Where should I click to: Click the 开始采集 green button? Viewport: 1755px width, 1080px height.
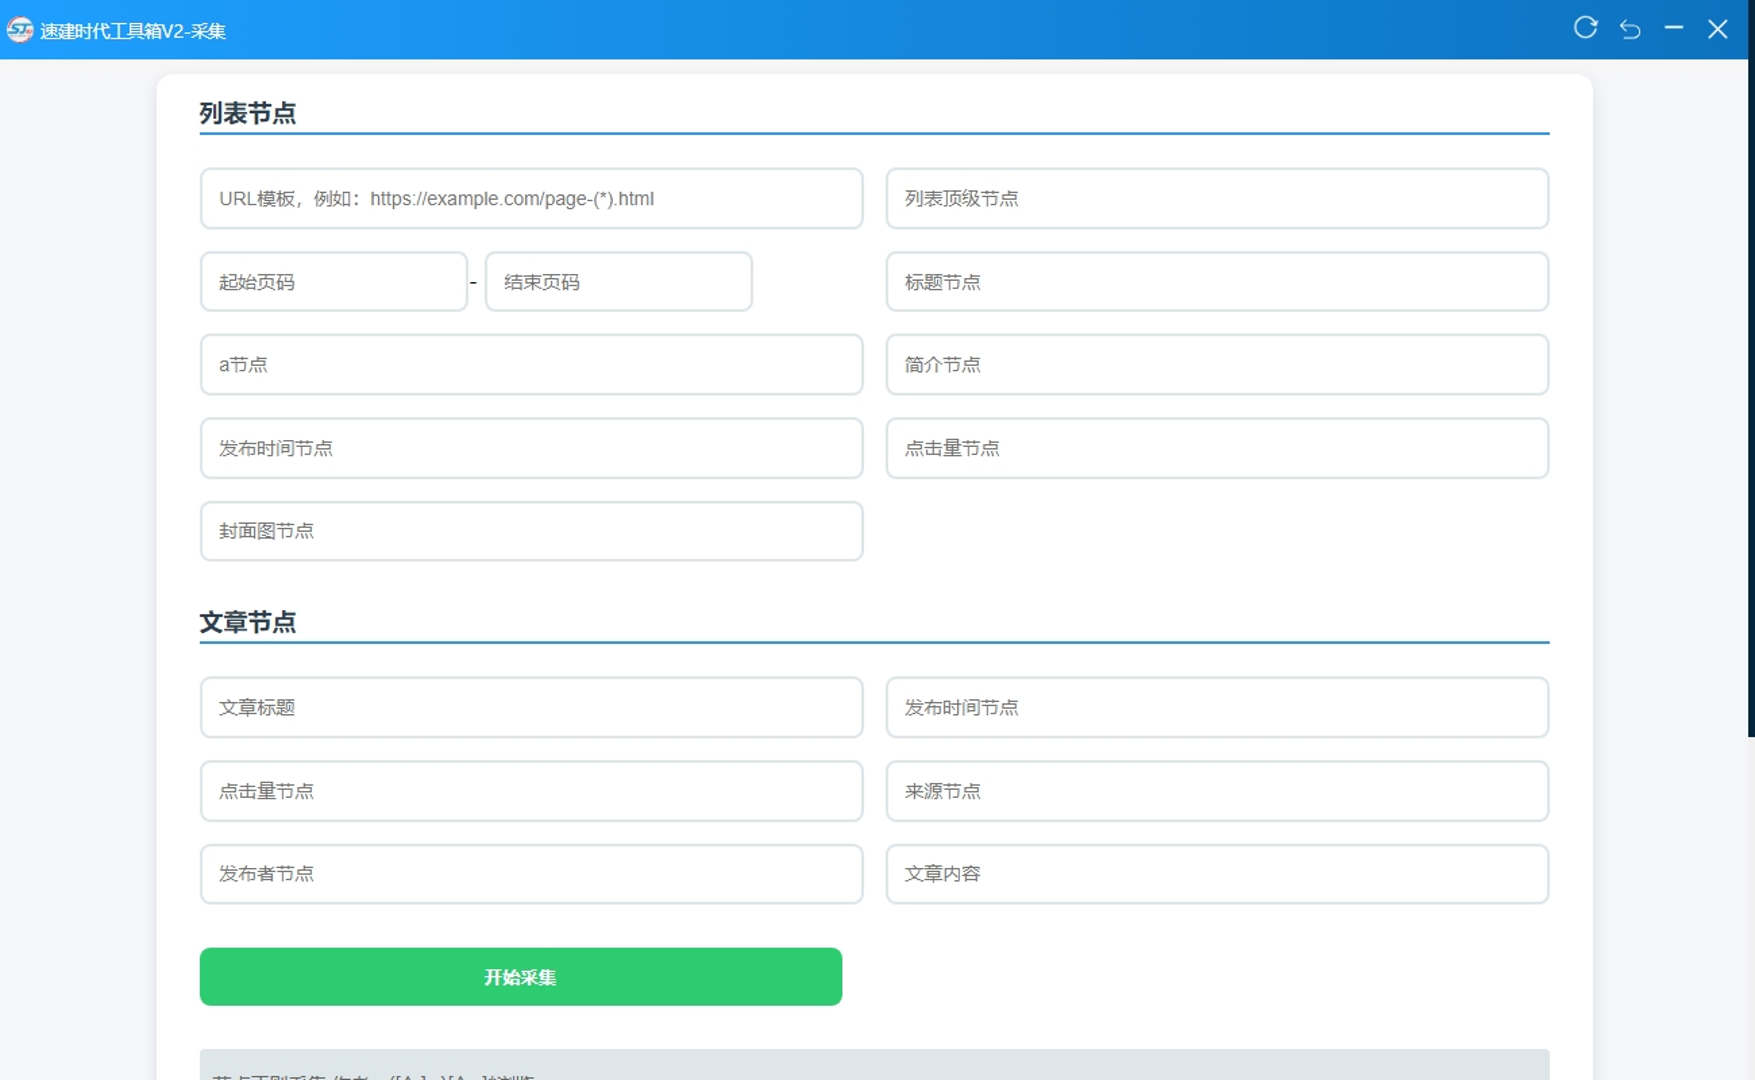(x=520, y=977)
